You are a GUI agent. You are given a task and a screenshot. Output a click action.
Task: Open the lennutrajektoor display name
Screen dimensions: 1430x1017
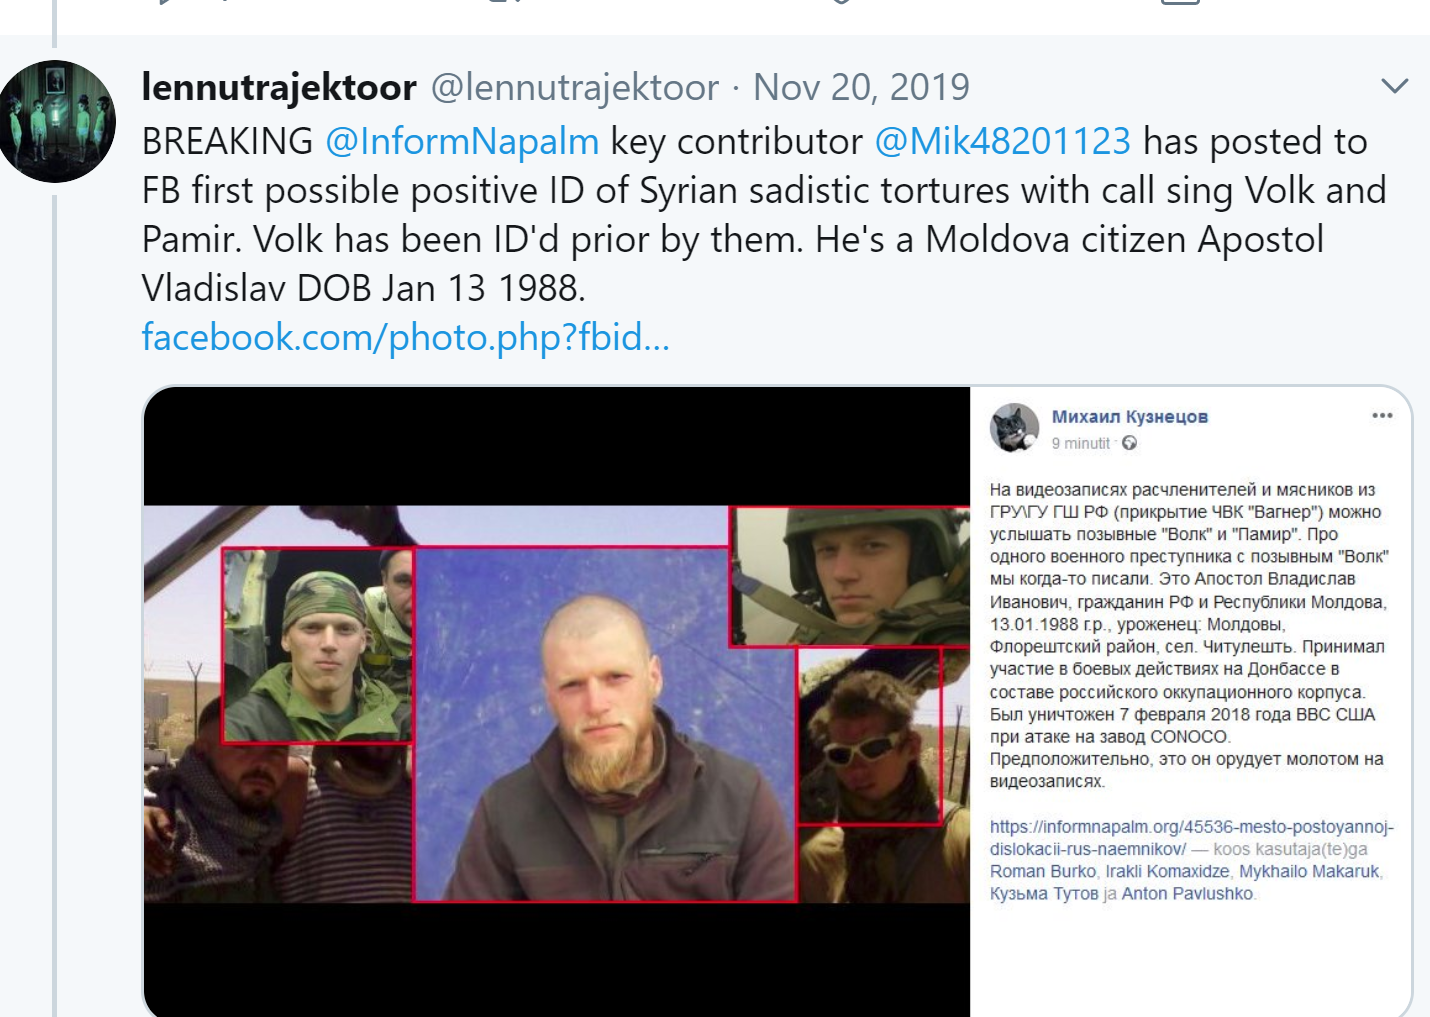pos(279,87)
